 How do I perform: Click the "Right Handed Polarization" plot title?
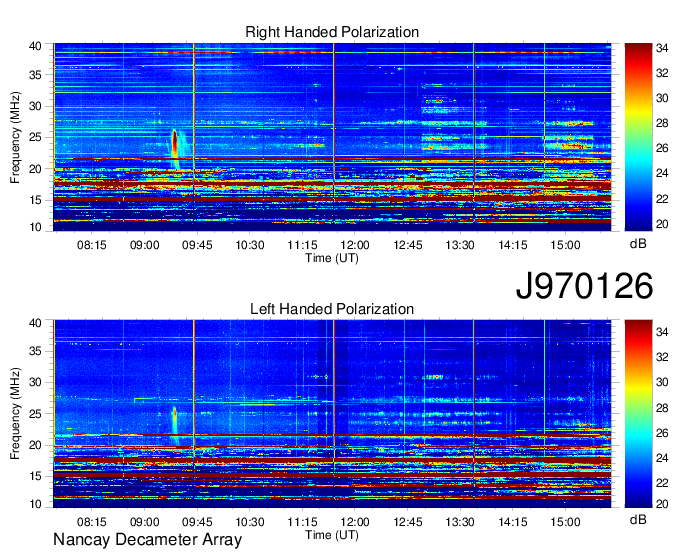coord(332,32)
